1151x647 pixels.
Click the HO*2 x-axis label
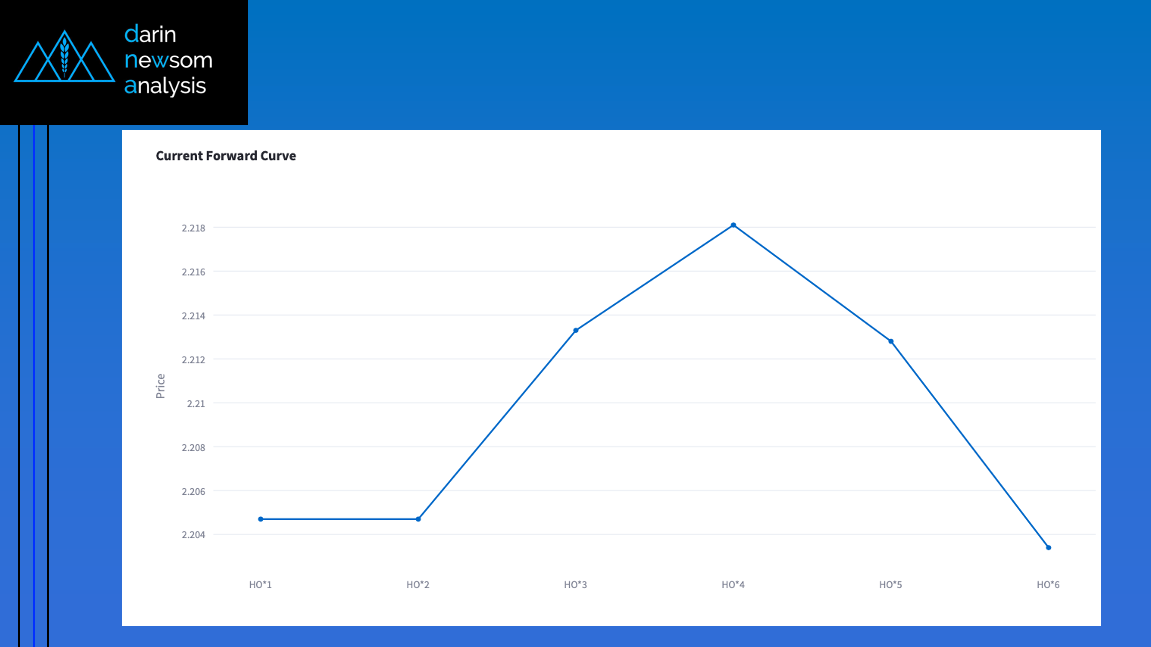(x=418, y=584)
